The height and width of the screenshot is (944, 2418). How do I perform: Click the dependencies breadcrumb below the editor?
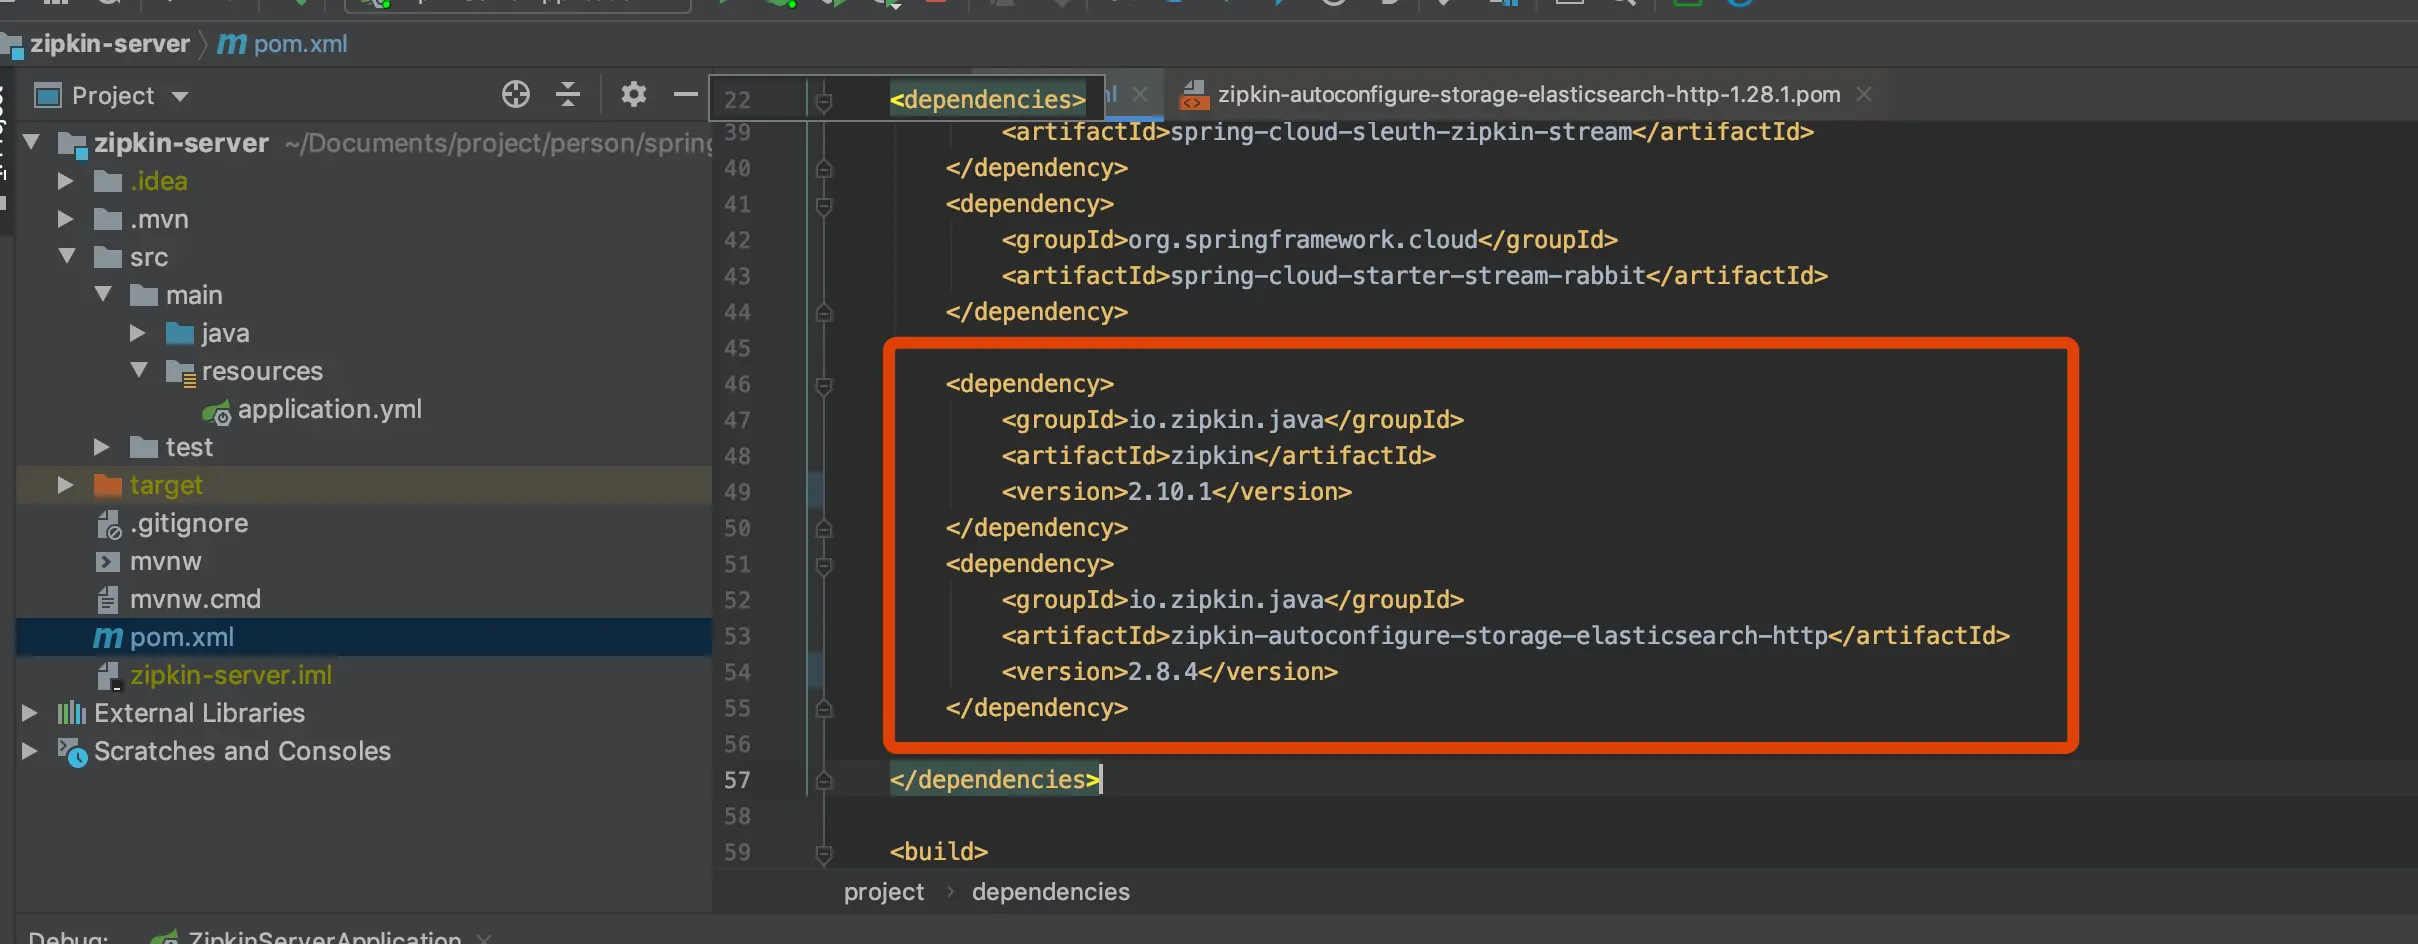pos(1050,891)
